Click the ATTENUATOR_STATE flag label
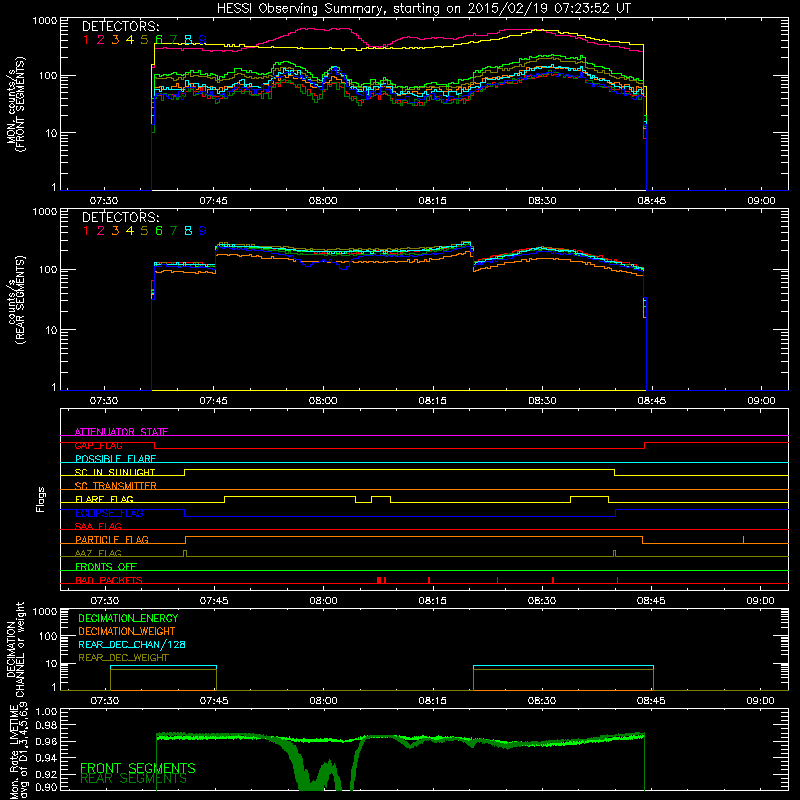 click(x=121, y=432)
